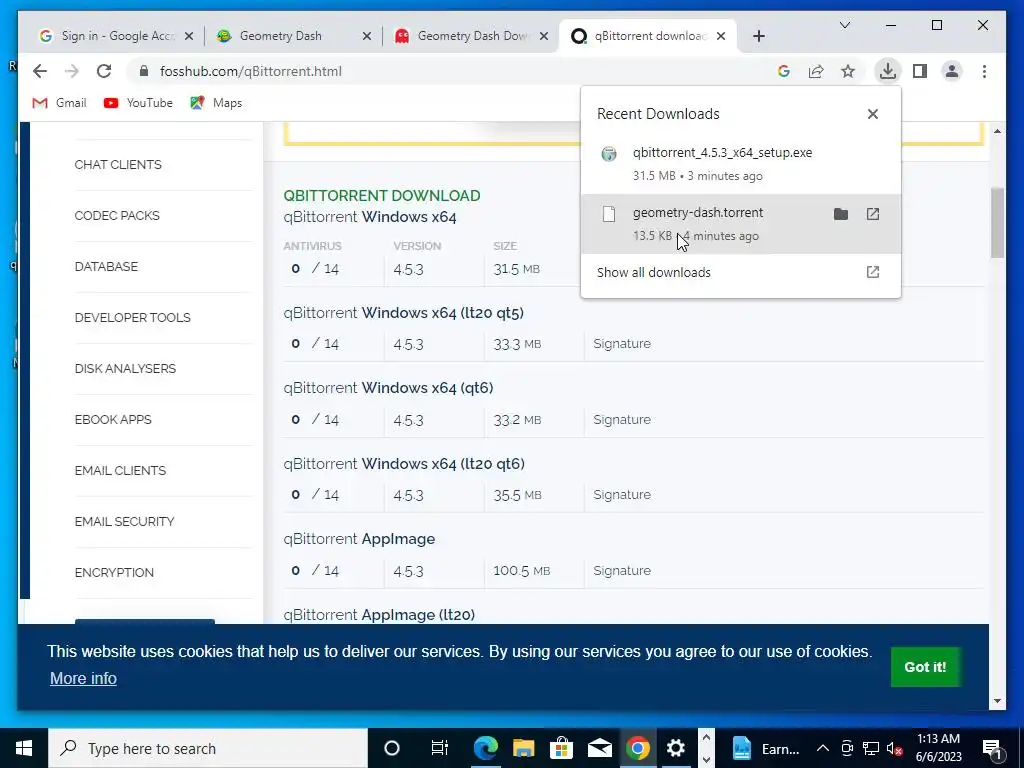The height and width of the screenshot is (768, 1024).
Task: Share this page icon
Action: 816,71
